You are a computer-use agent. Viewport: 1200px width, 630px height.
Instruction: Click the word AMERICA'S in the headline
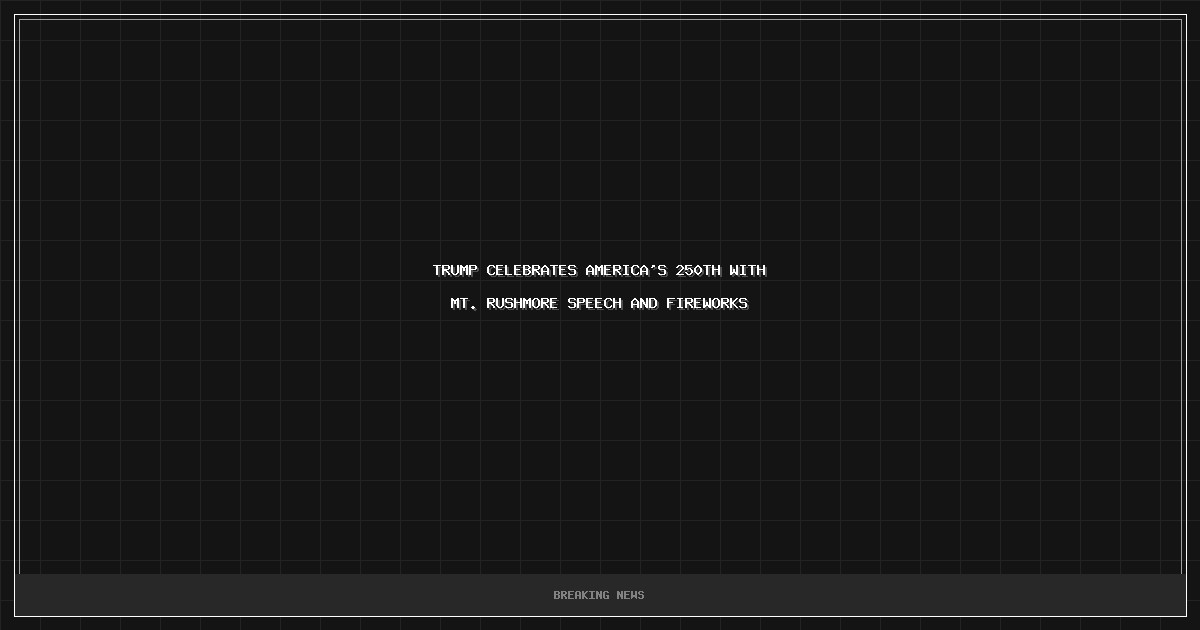pyautogui.click(x=626, y=270)
